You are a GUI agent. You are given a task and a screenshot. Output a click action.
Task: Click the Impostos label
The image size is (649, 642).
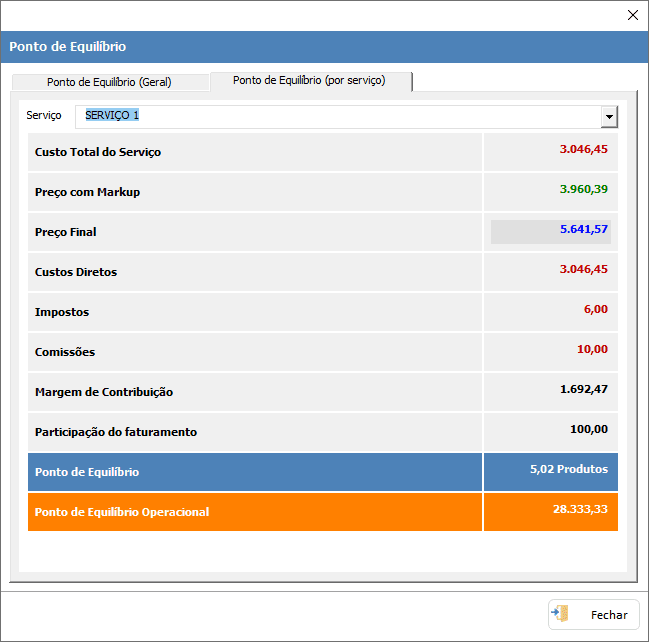point(62,312)
